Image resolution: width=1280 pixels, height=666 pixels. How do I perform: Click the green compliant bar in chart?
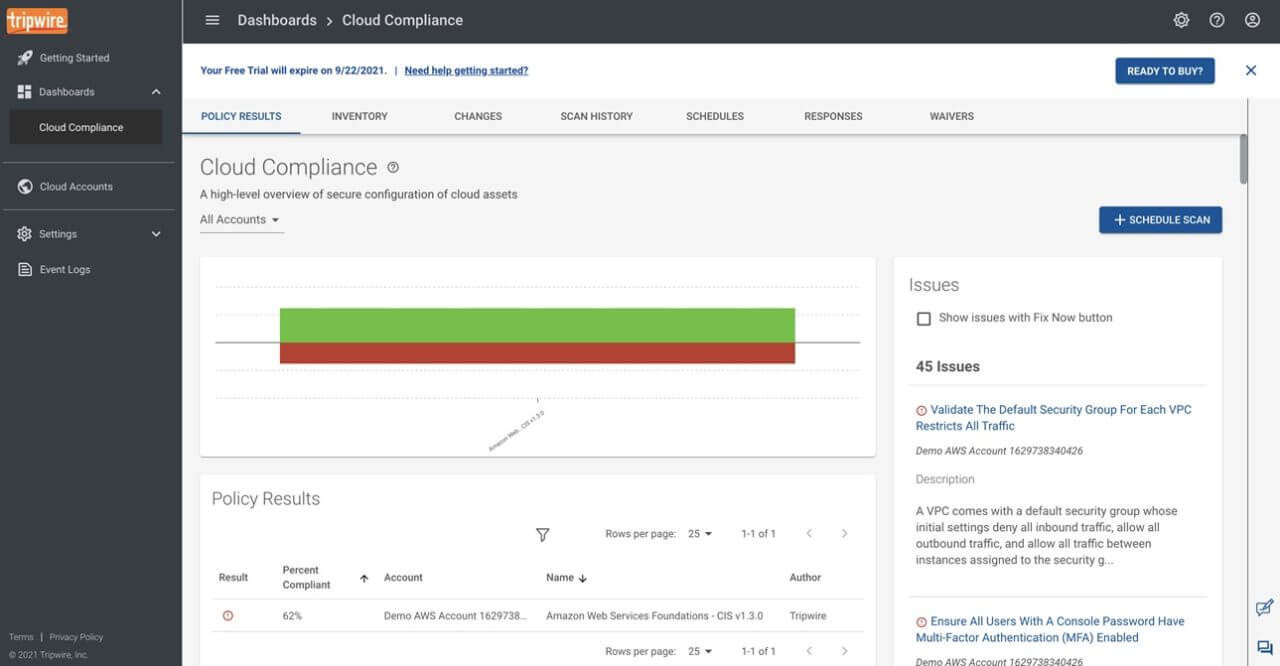[537, 325]
